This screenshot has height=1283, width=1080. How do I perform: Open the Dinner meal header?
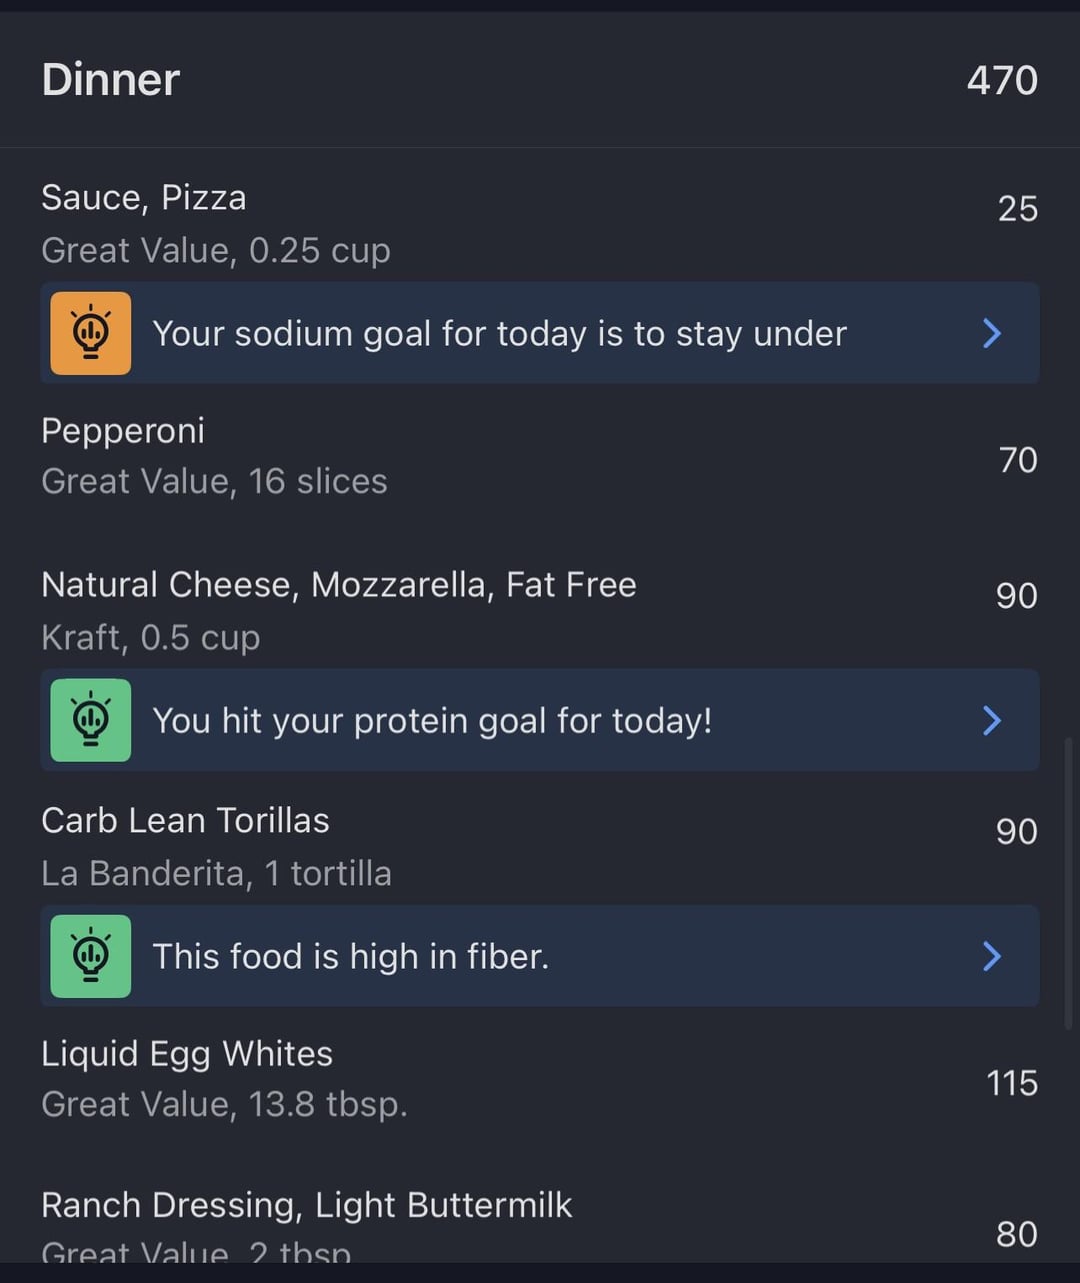click(111, 80)
